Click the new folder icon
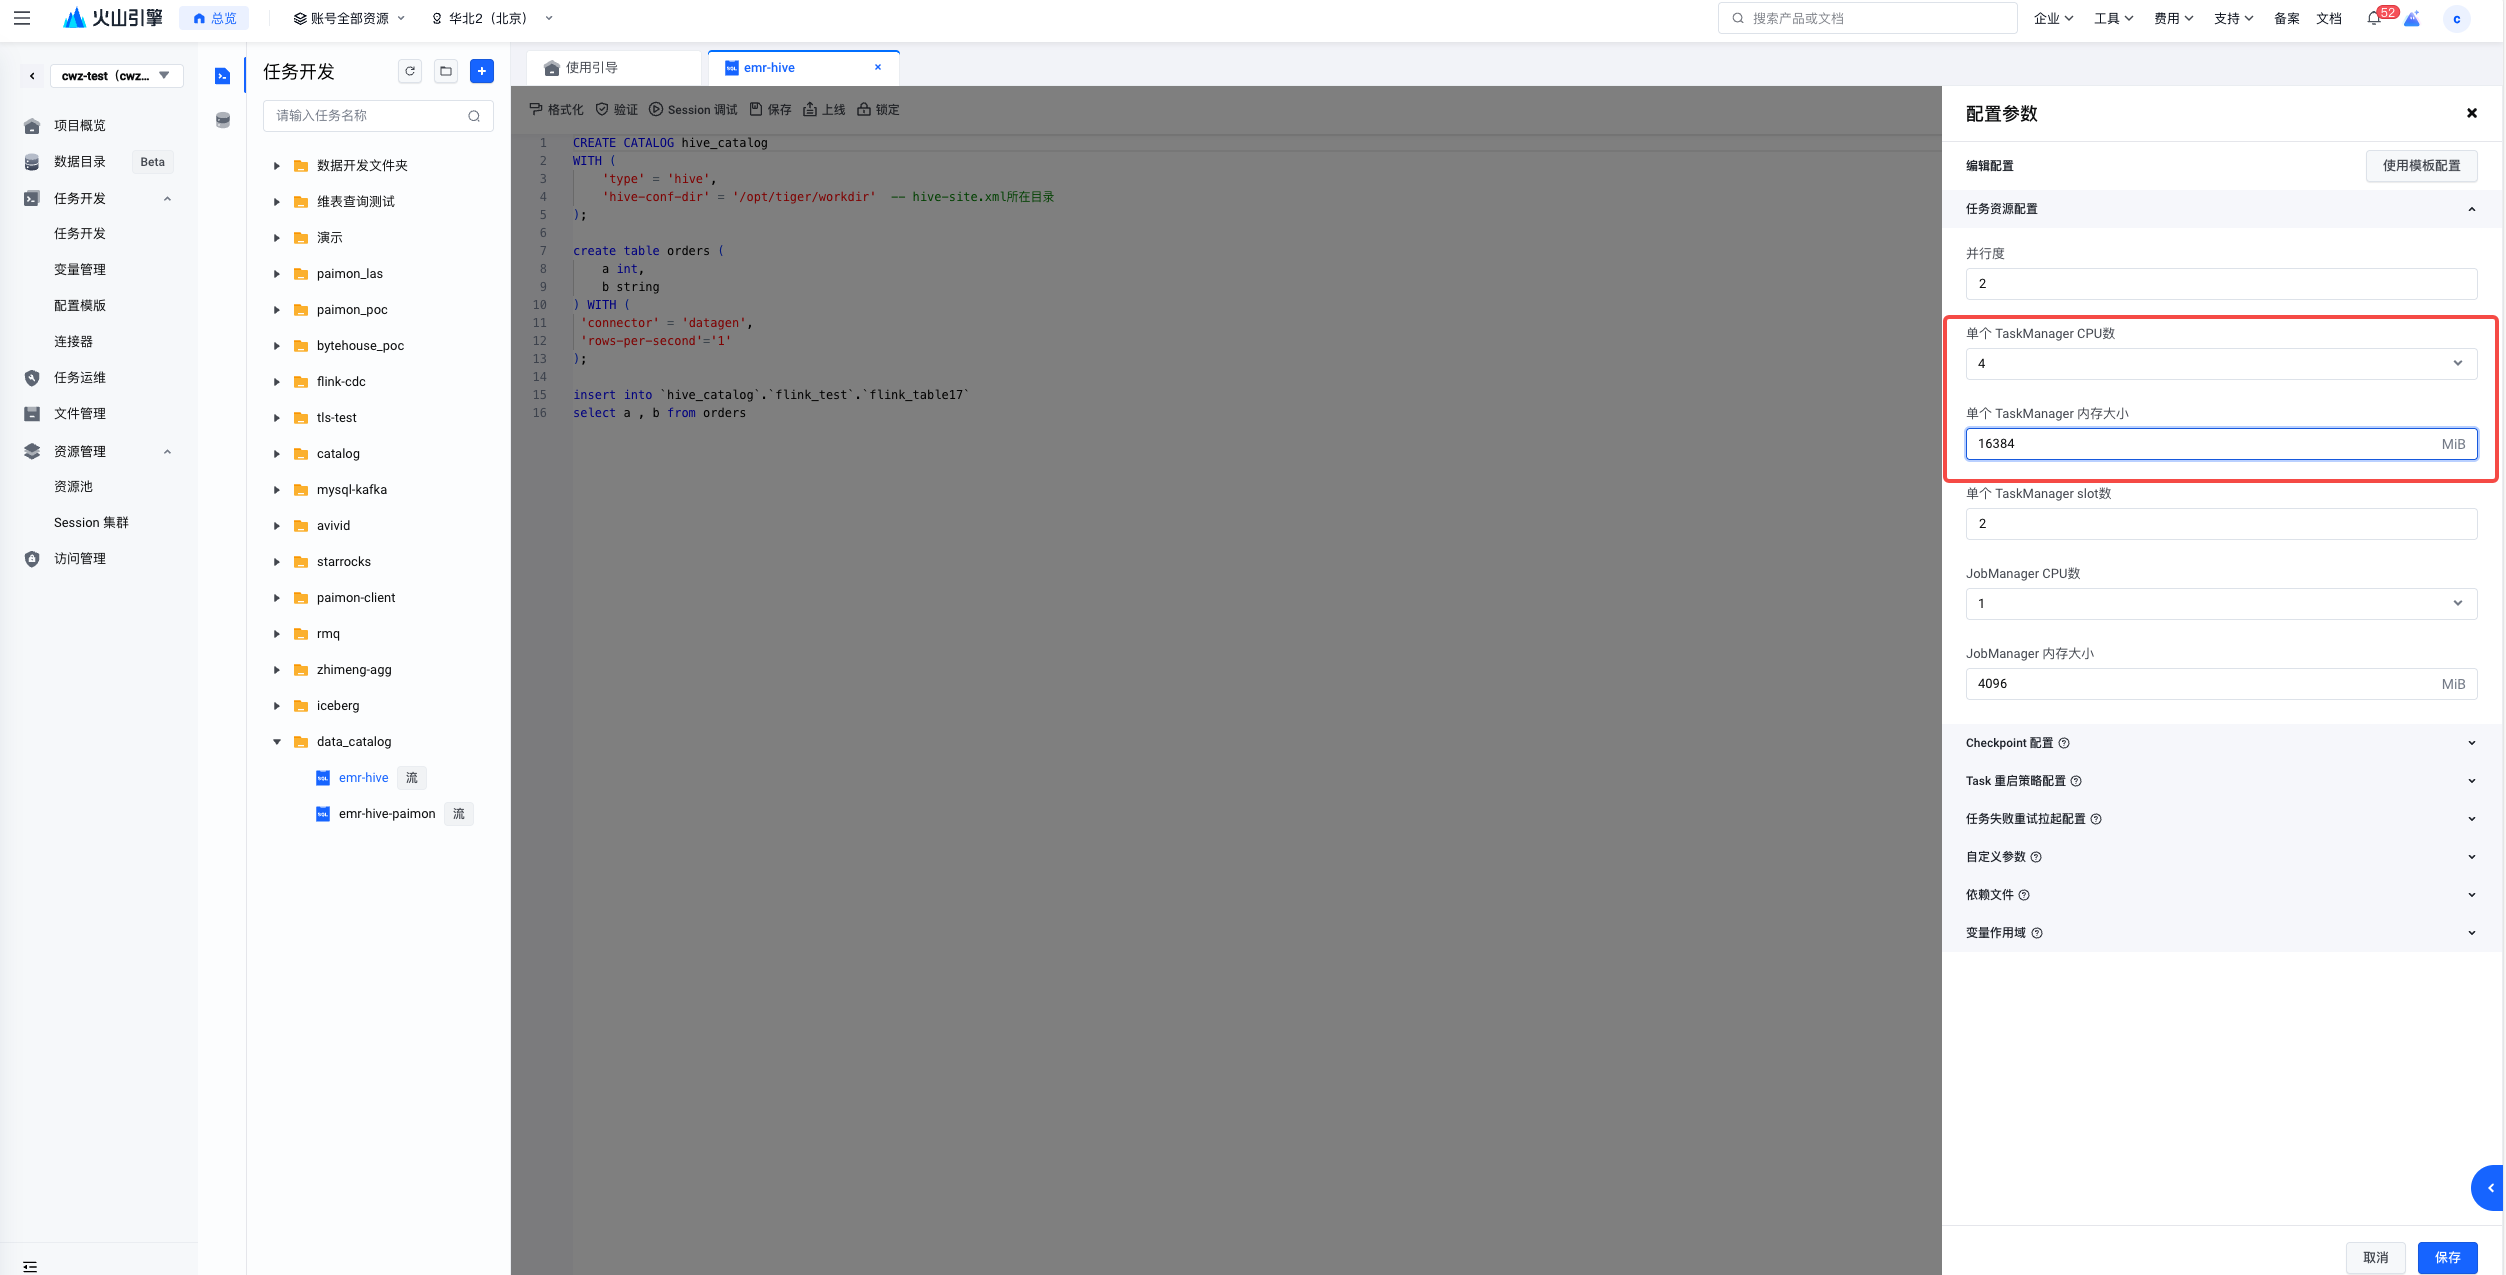The width and height of the screenshot is (2506, 1275). [x=446, y=71]
